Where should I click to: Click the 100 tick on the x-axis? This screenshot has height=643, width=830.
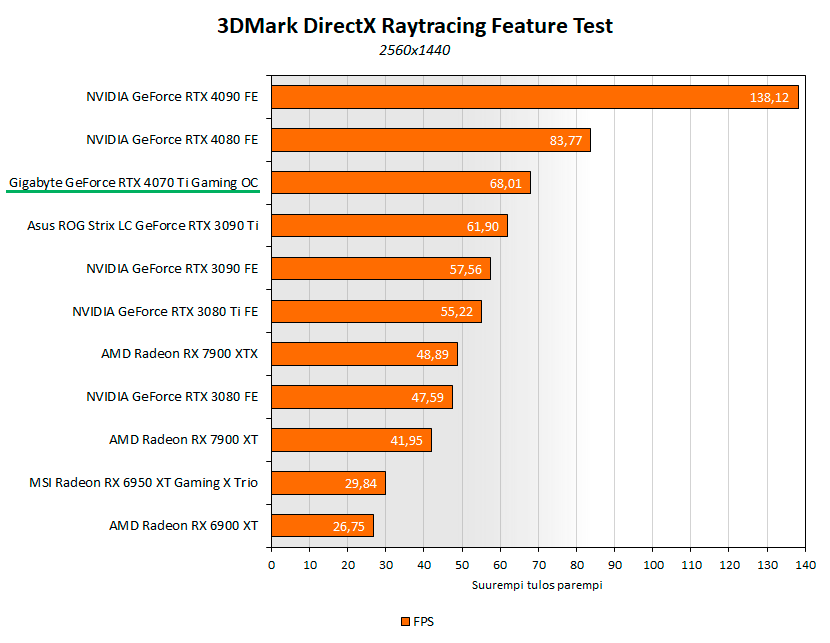coord(653,565)
